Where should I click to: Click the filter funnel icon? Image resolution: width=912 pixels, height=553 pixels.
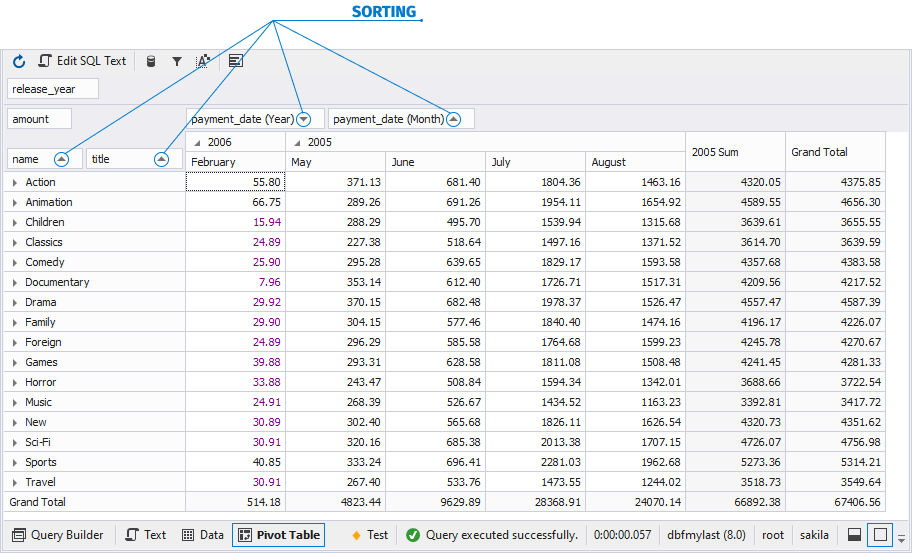click(x=177, y=61)
